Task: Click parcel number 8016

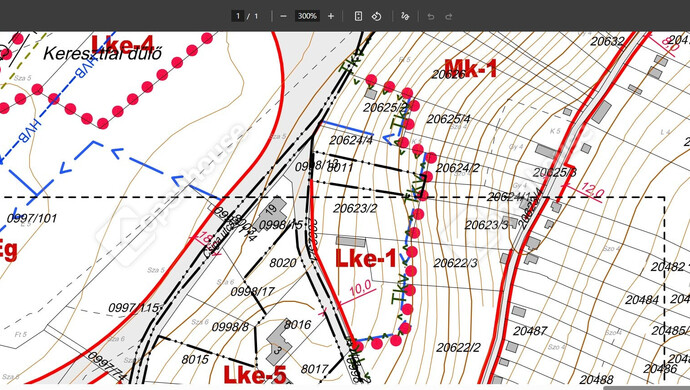Action: [297, 325]
